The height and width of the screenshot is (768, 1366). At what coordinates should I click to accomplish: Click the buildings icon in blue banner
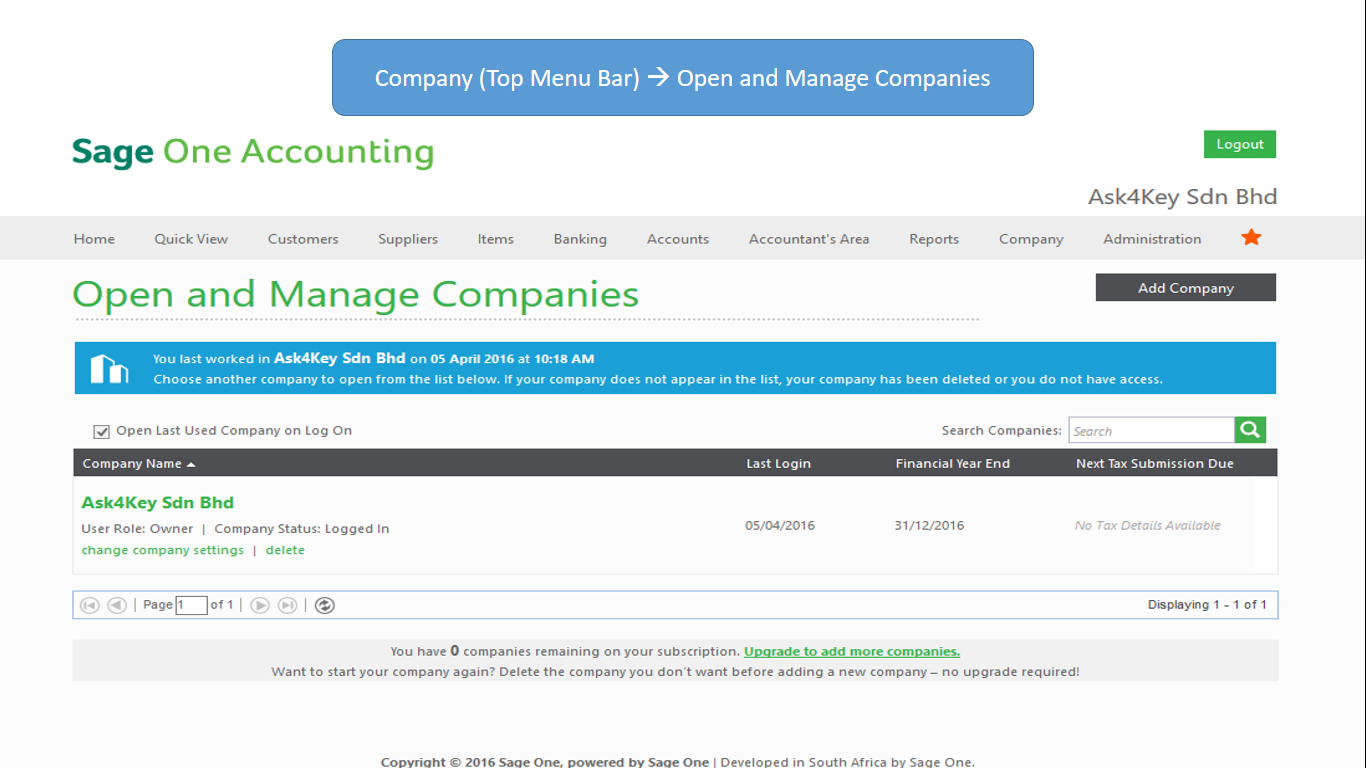[x=110, y=368]
